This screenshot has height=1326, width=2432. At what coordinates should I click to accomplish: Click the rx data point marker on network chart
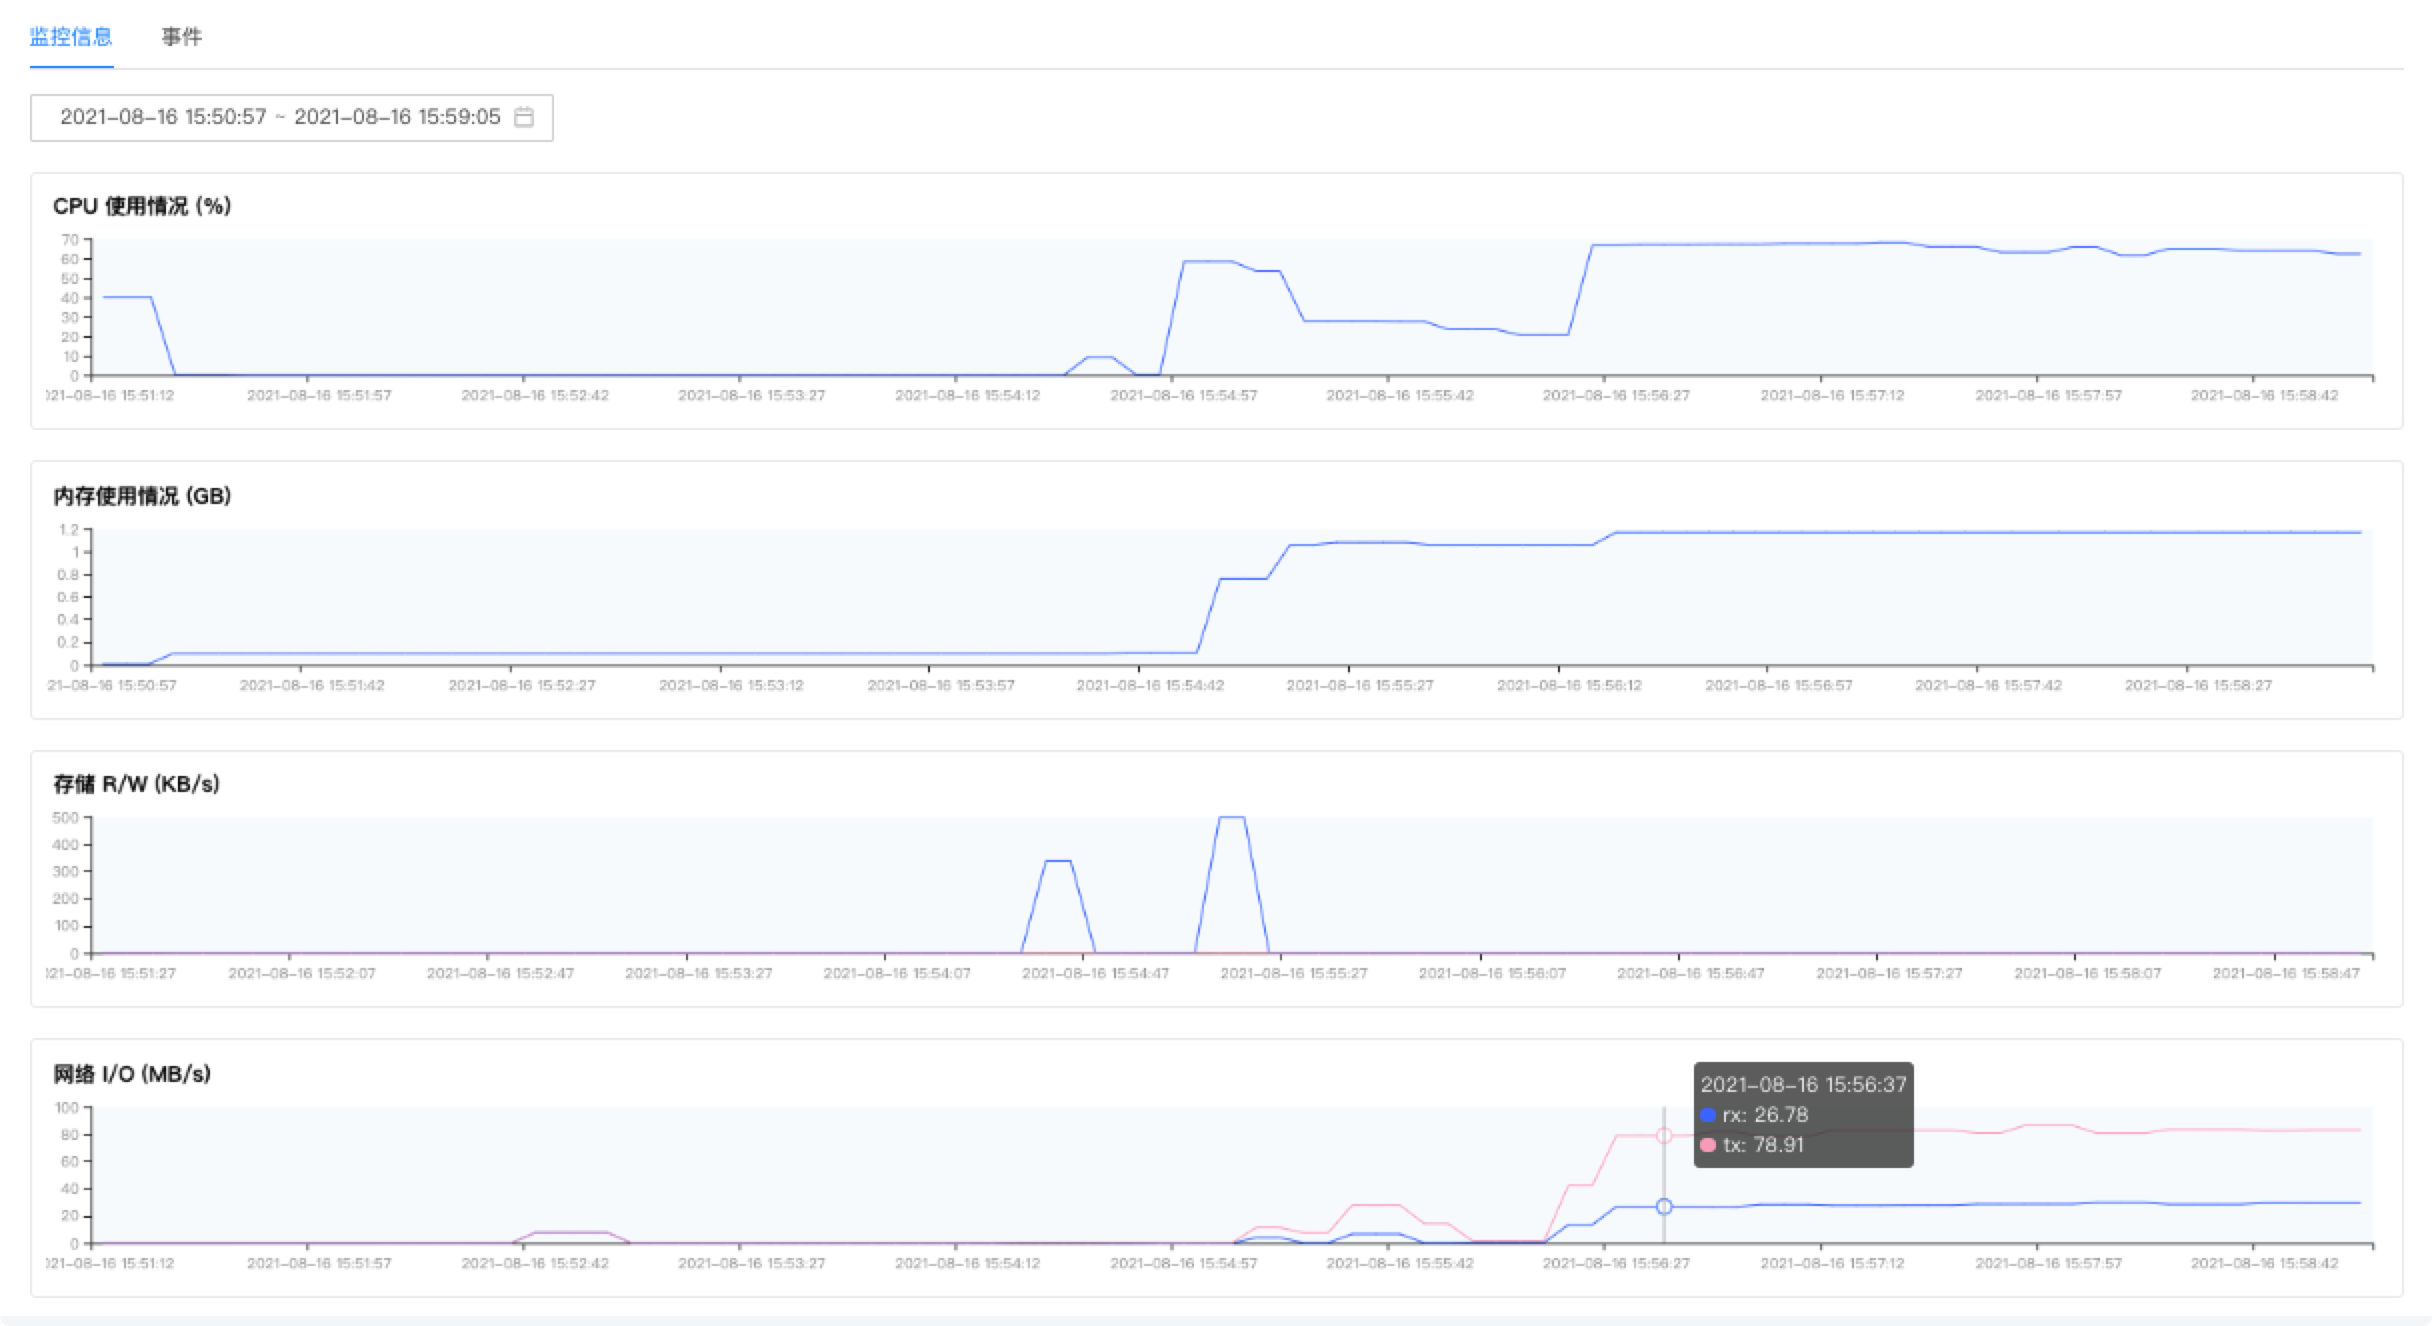pyautogui.click(x=1664, y=1206)
